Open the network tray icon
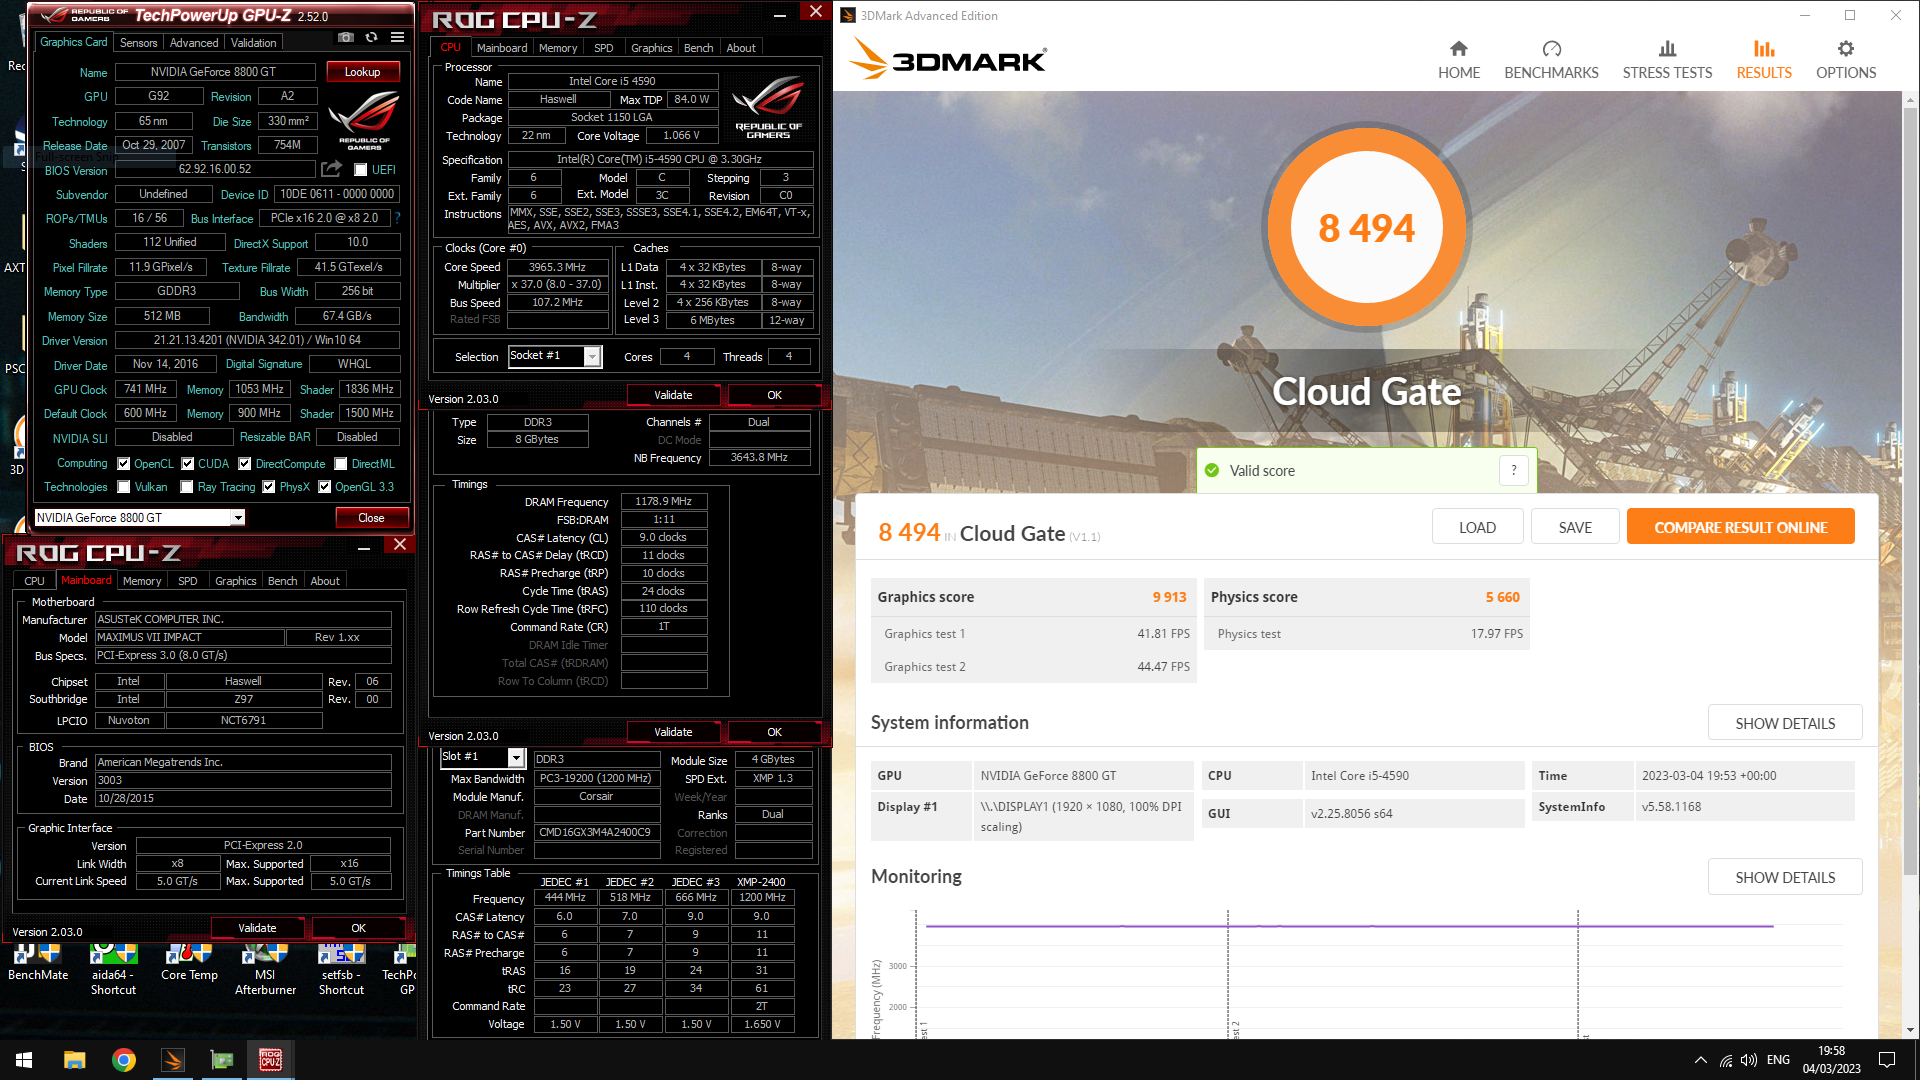Screen dimensions: 1920x1080 (1726, 1060)
